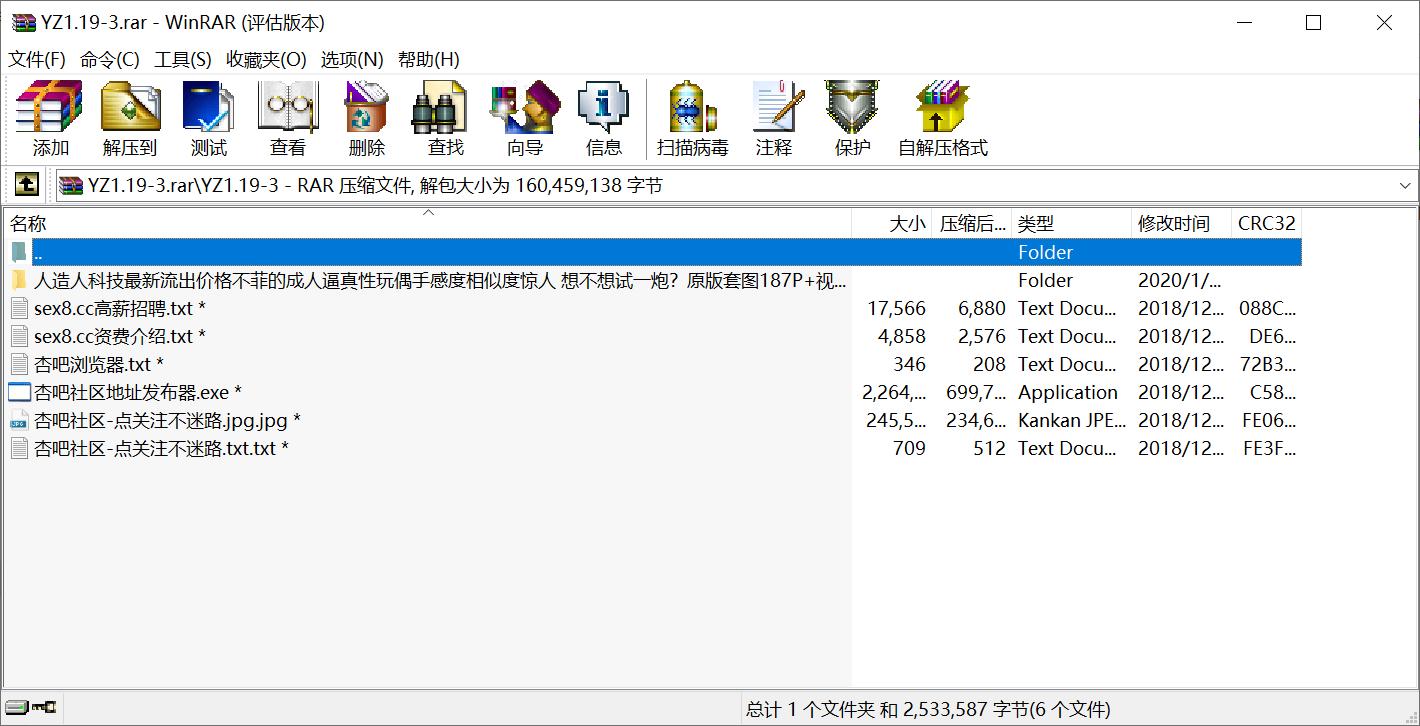Click the JPG icon of 杏吧社区-点关注不迷路.jpg.jpg

click(19, 420)
